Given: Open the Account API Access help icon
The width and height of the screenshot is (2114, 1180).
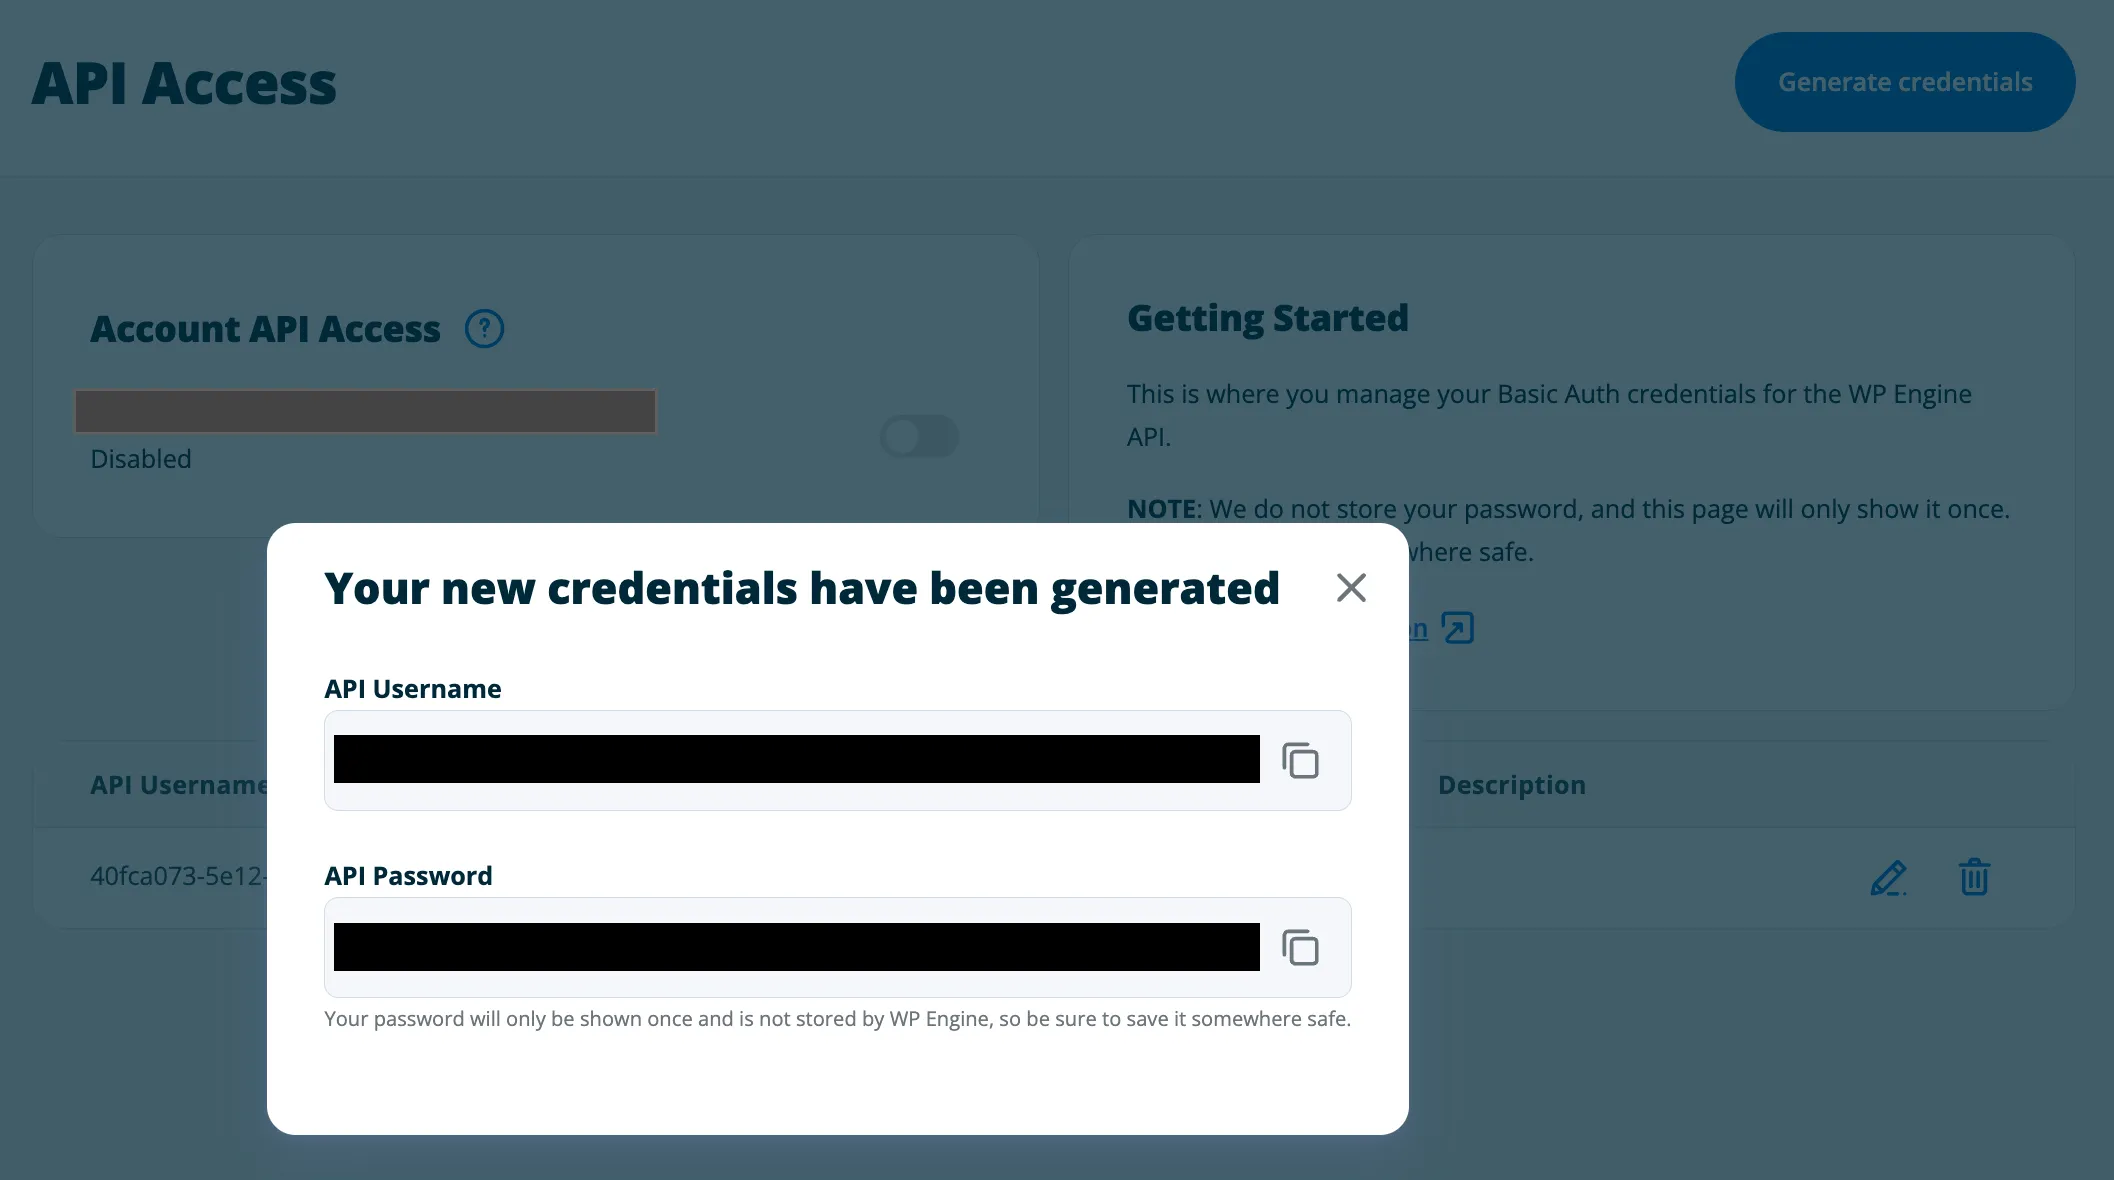Looking at the screenshot, I should pyautogui.click(x=484, y=328).
